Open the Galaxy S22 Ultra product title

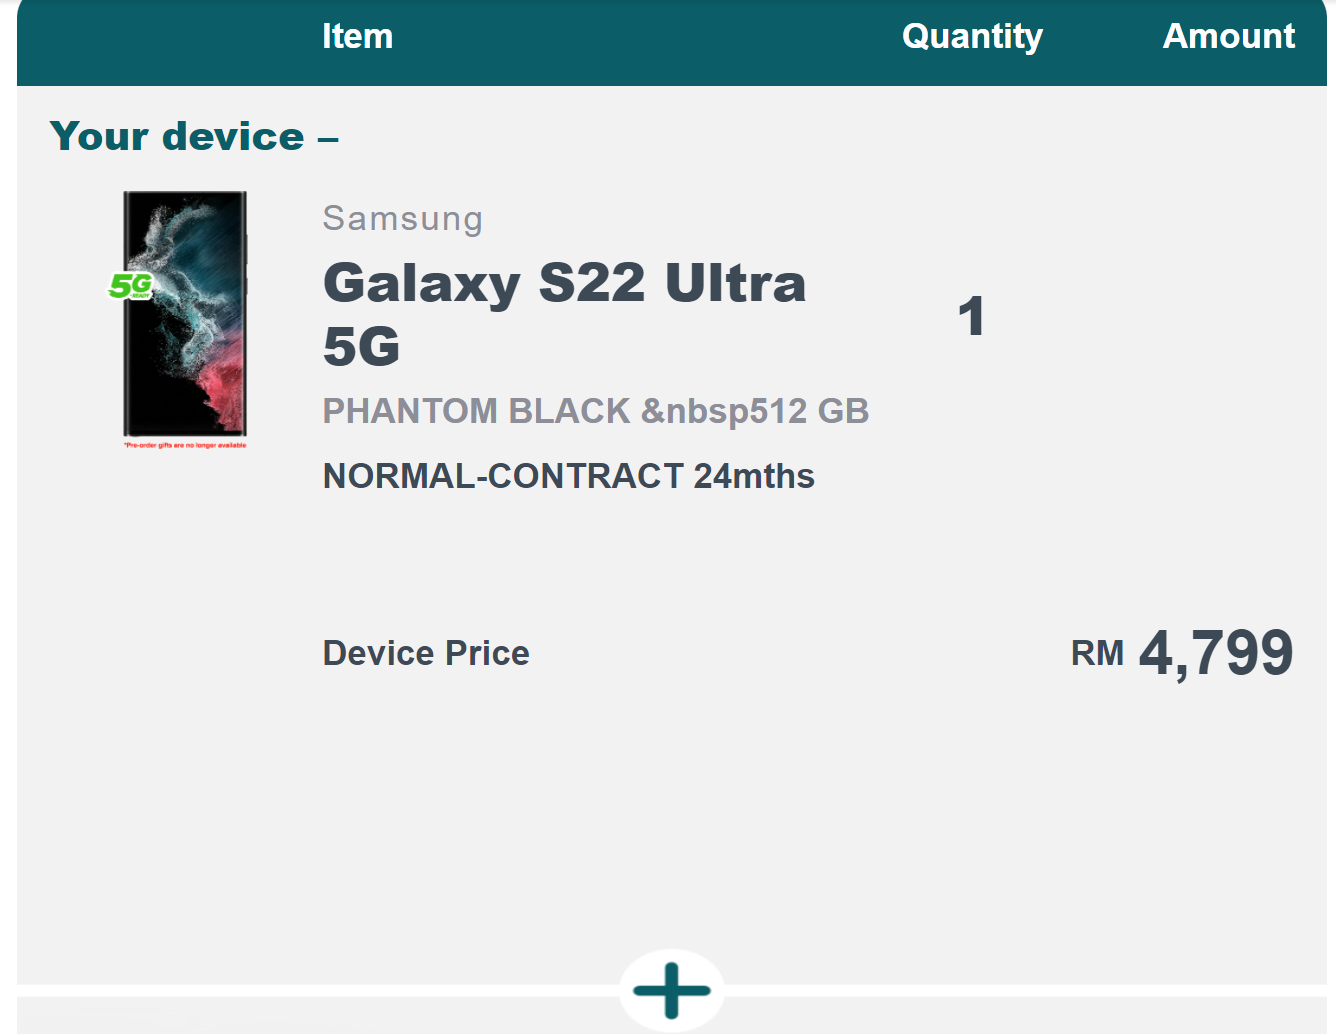click(564, 283)
